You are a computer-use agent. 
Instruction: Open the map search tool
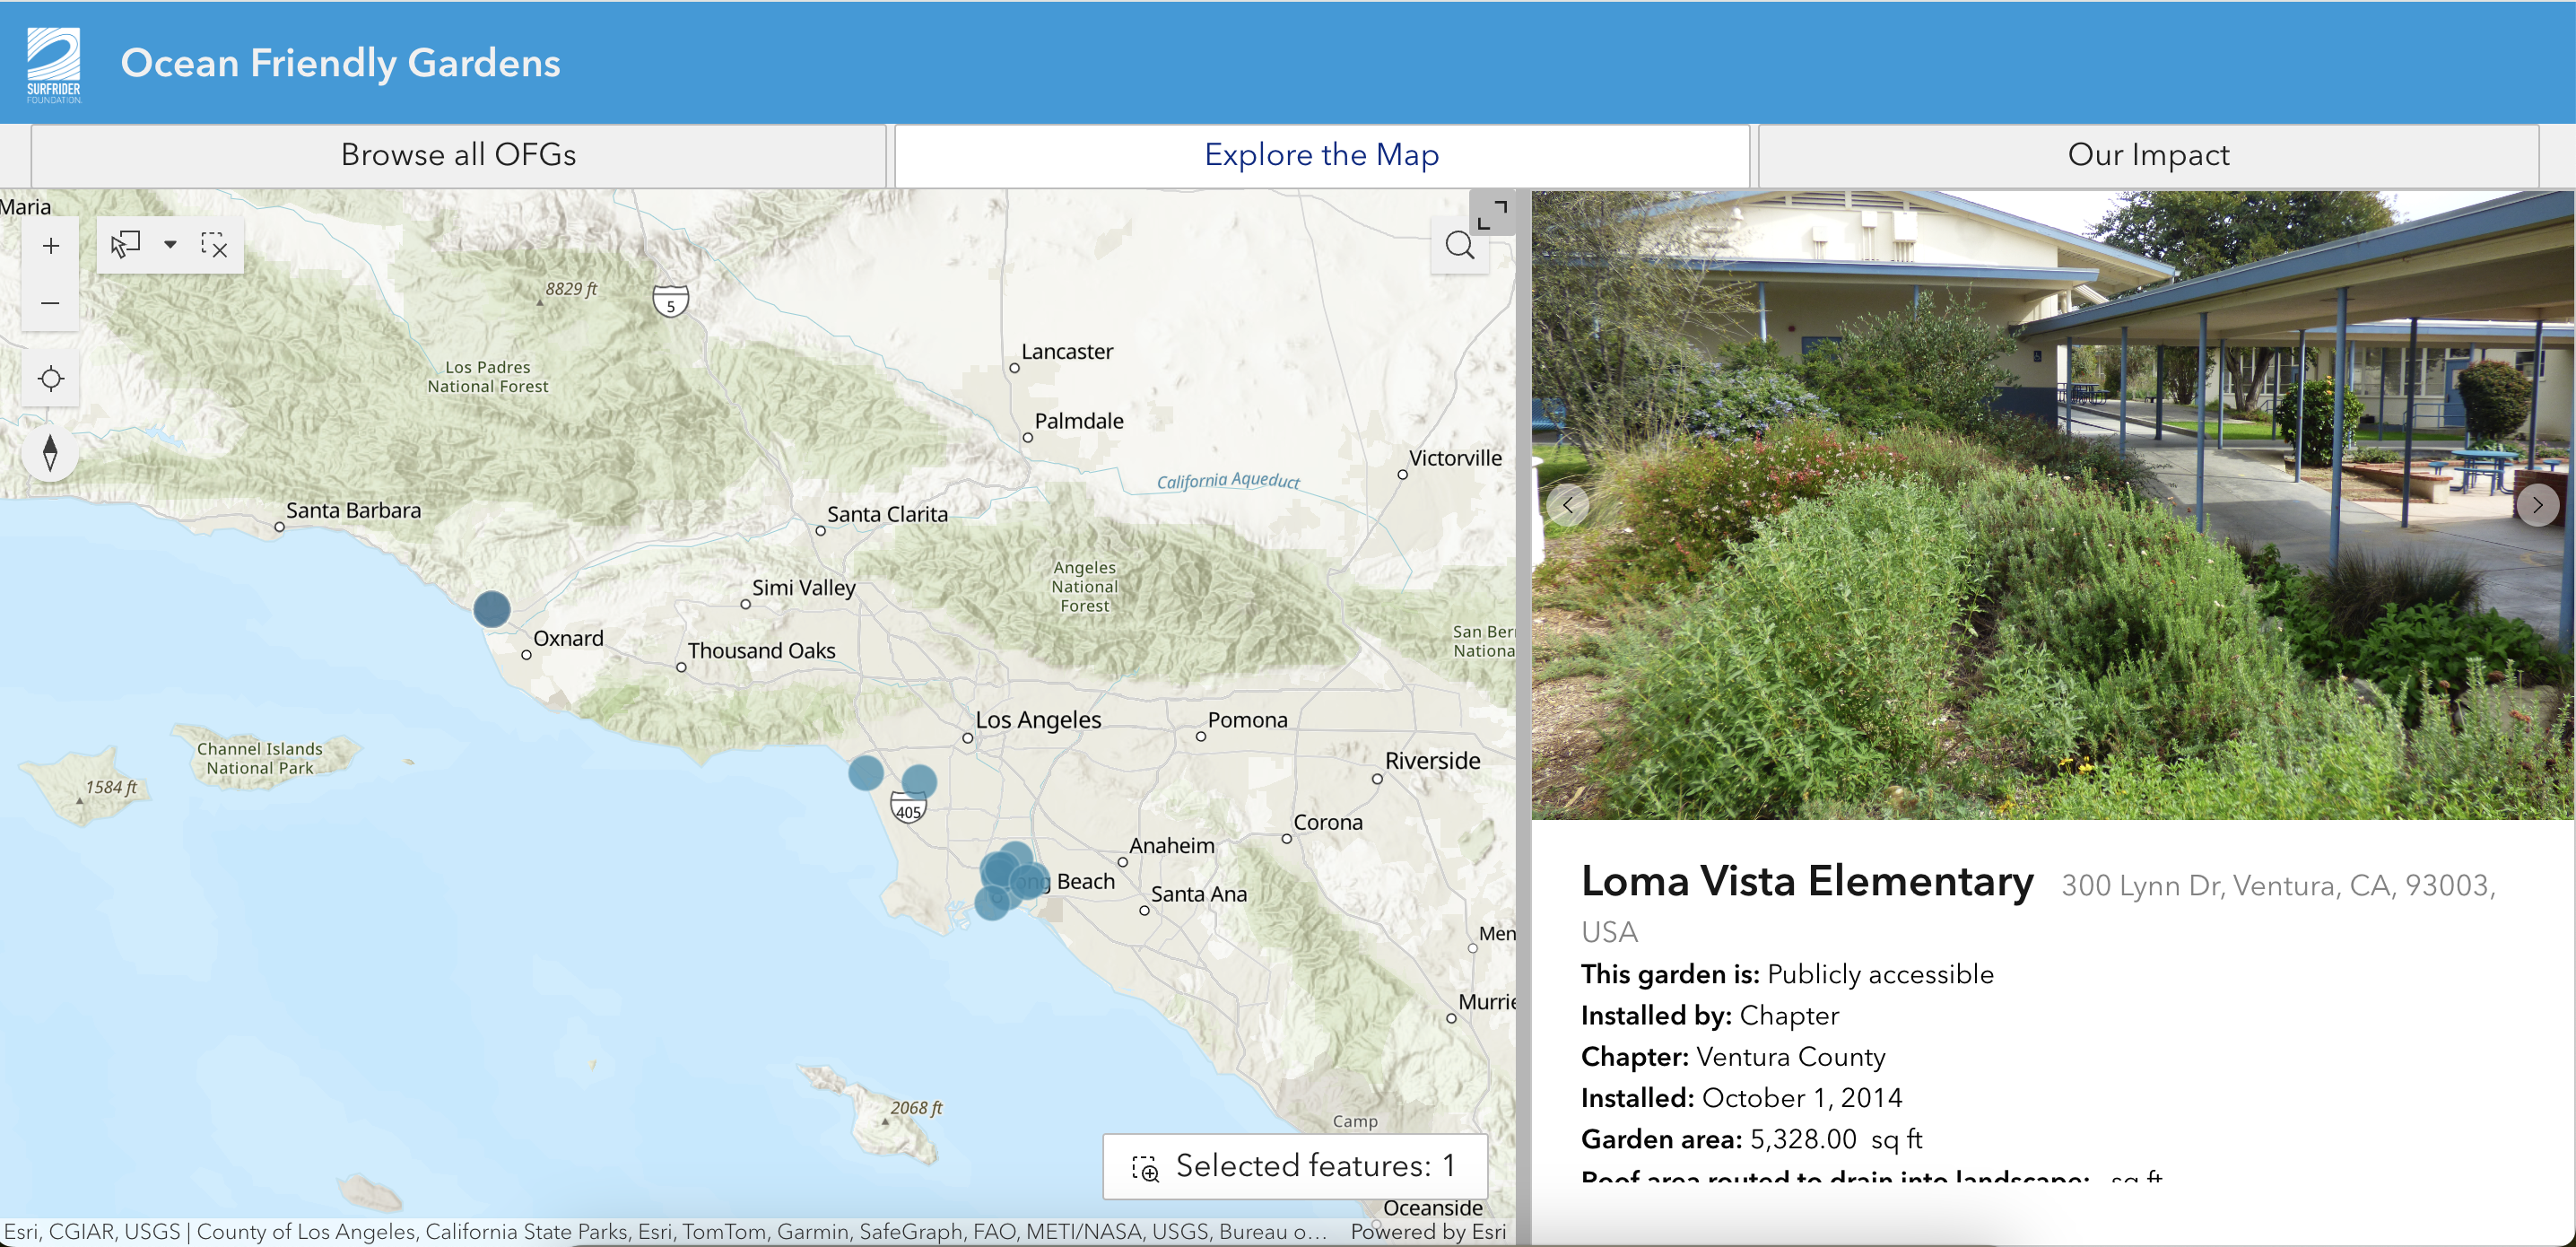tap(1459, 245)
